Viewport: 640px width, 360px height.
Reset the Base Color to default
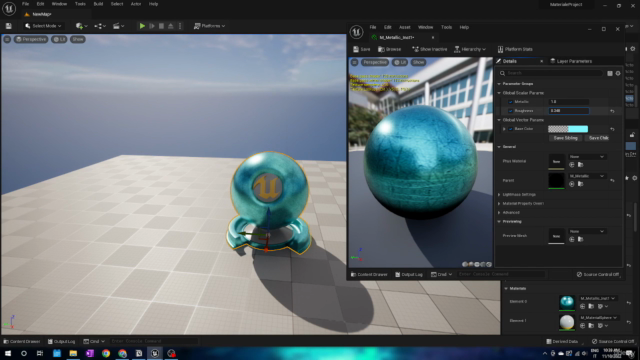point(612,129)
